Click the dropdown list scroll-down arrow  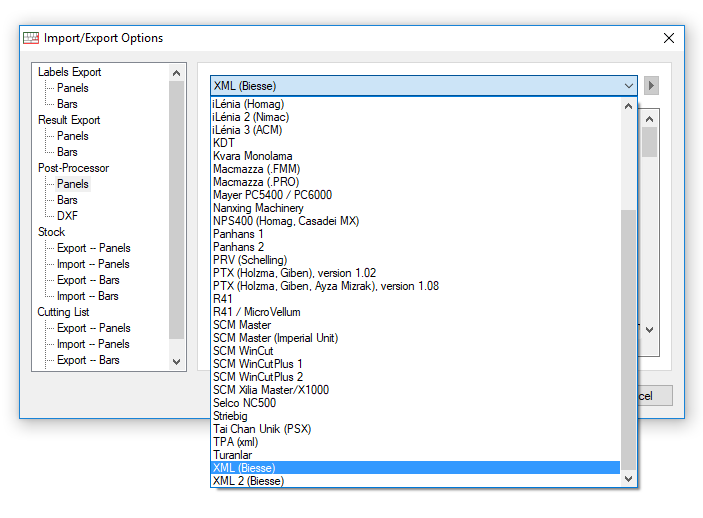[629, 479]
